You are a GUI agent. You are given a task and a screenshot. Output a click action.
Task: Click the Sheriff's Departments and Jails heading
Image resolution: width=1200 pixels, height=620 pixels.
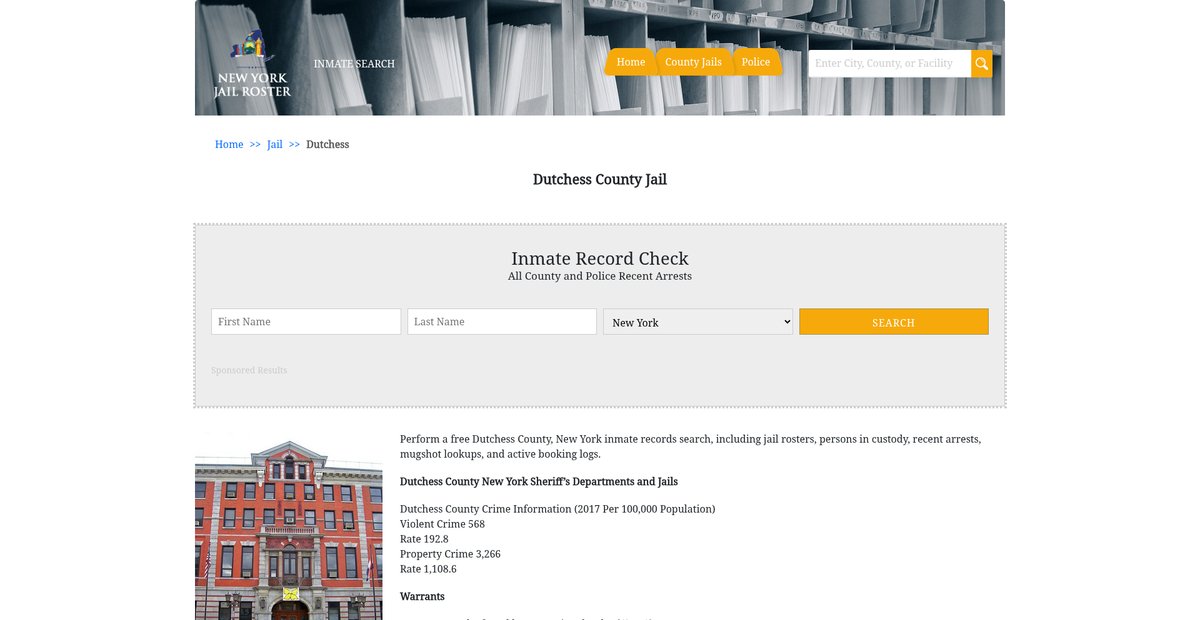pyautogui.click(x=539, y=482)
